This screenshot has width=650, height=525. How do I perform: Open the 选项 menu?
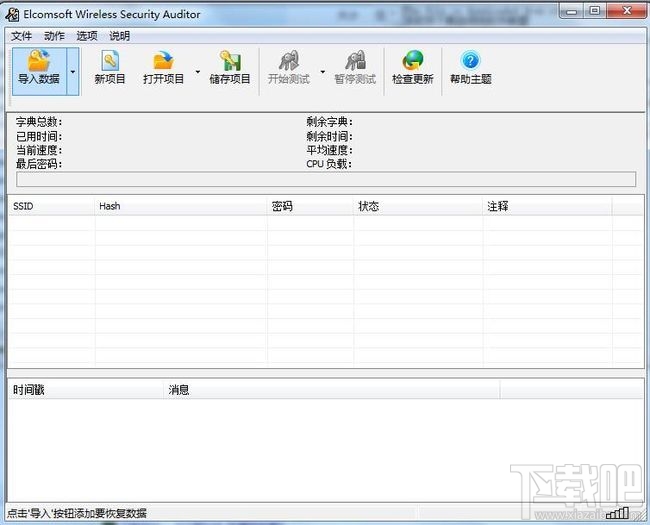pos(87,36)
